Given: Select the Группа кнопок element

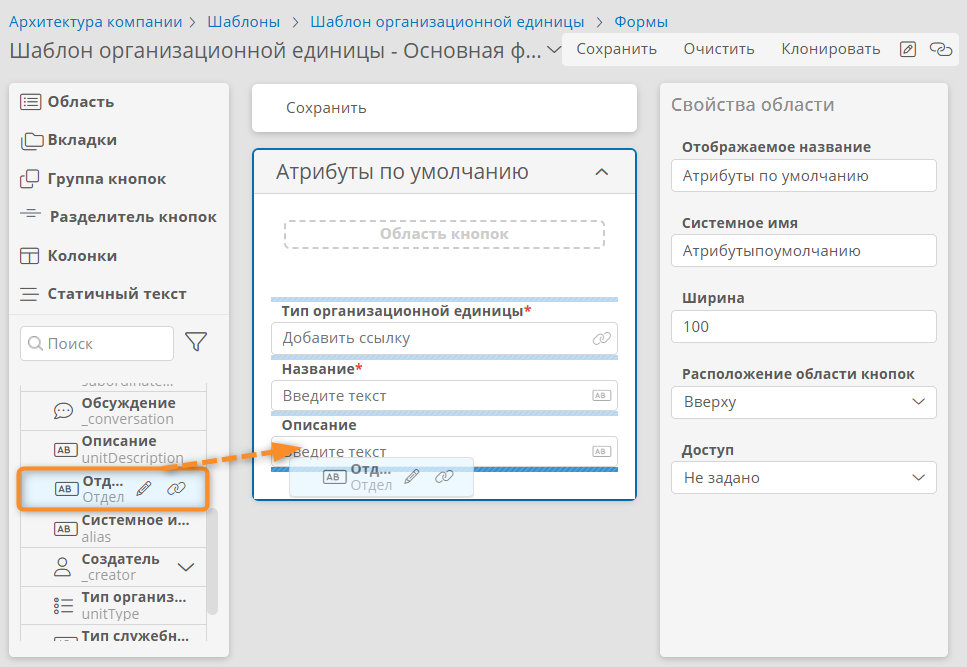Looking at the screenshot, I should pos(93,179).
